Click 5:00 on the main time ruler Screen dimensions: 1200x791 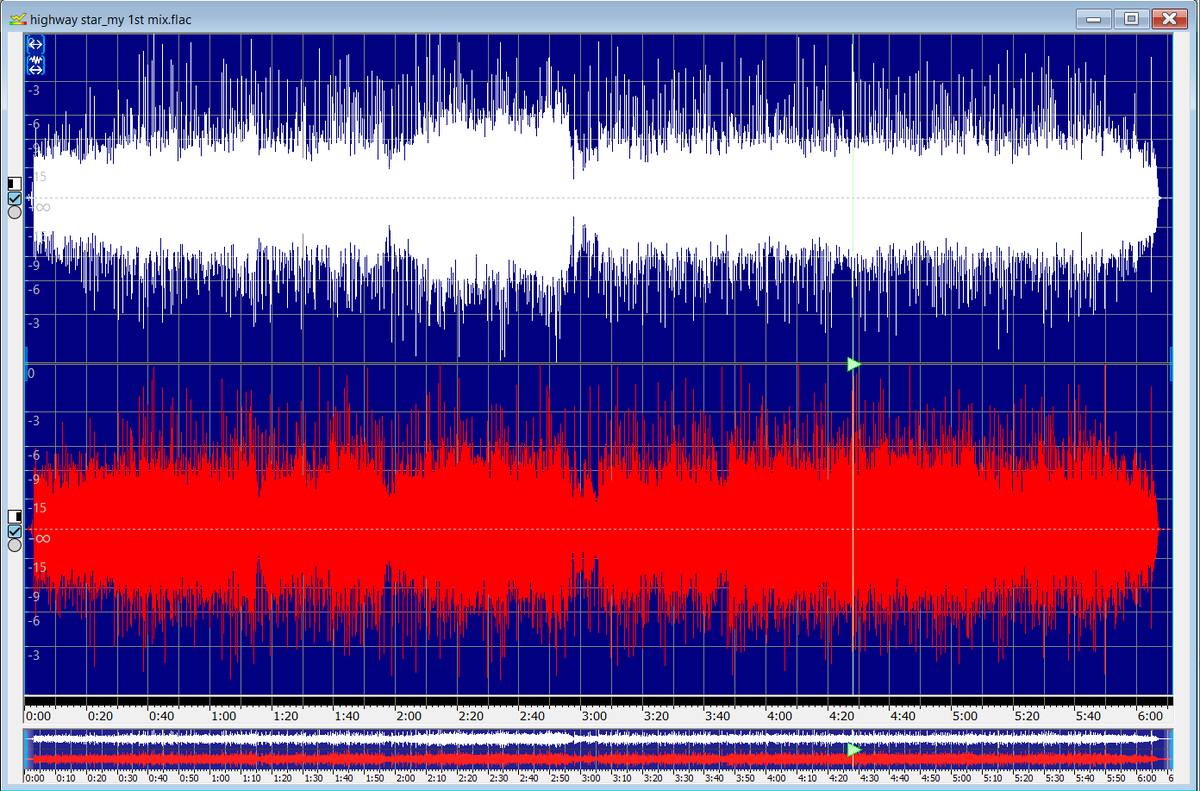(x=965, y=716)
